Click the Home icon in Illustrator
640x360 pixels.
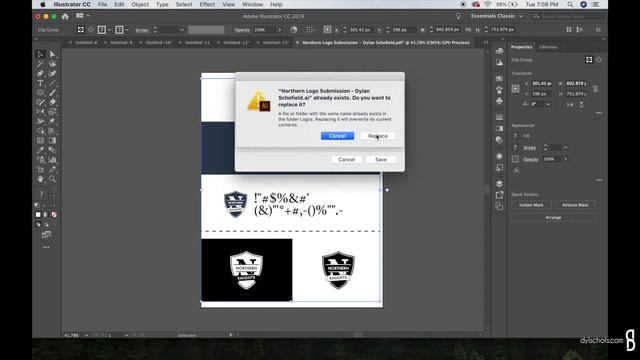click(x=65, y=16)
